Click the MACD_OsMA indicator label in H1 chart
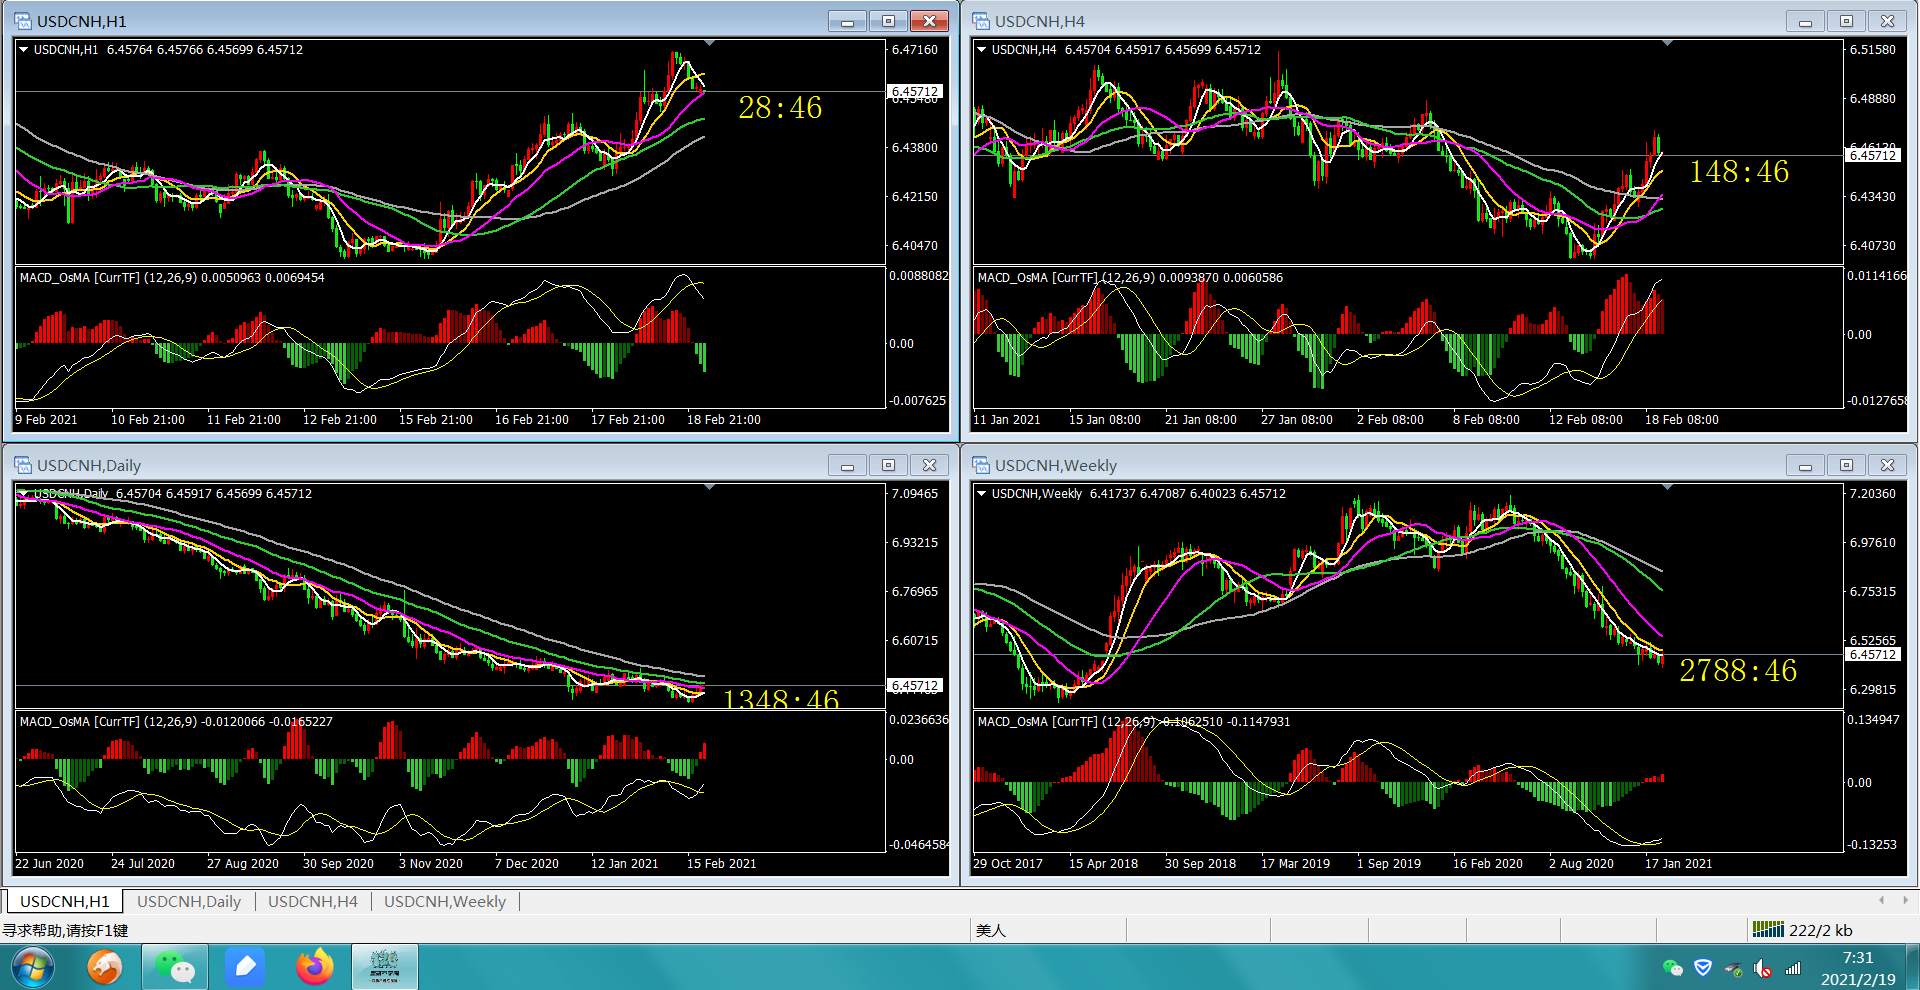Viewport: 1920px width, 990px height. click(172, 277)
